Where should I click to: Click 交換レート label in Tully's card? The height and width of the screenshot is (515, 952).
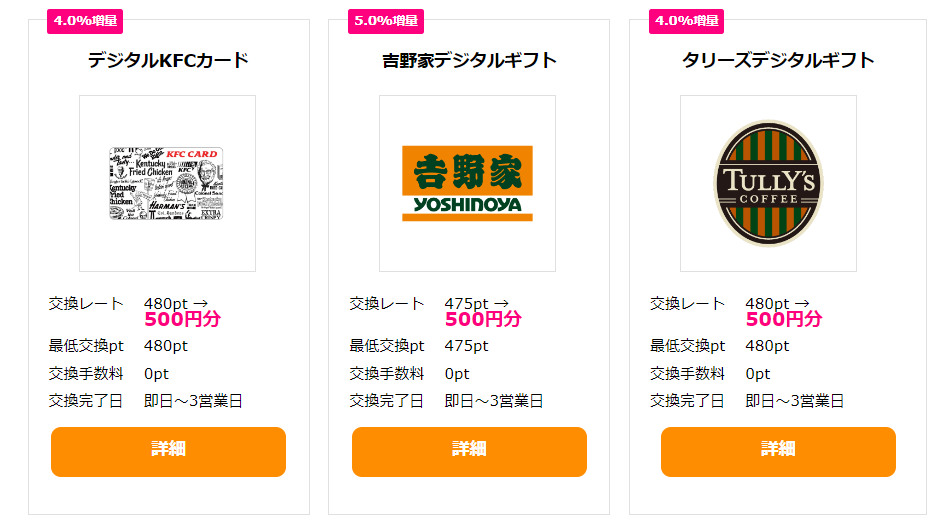tap(687, 304)
